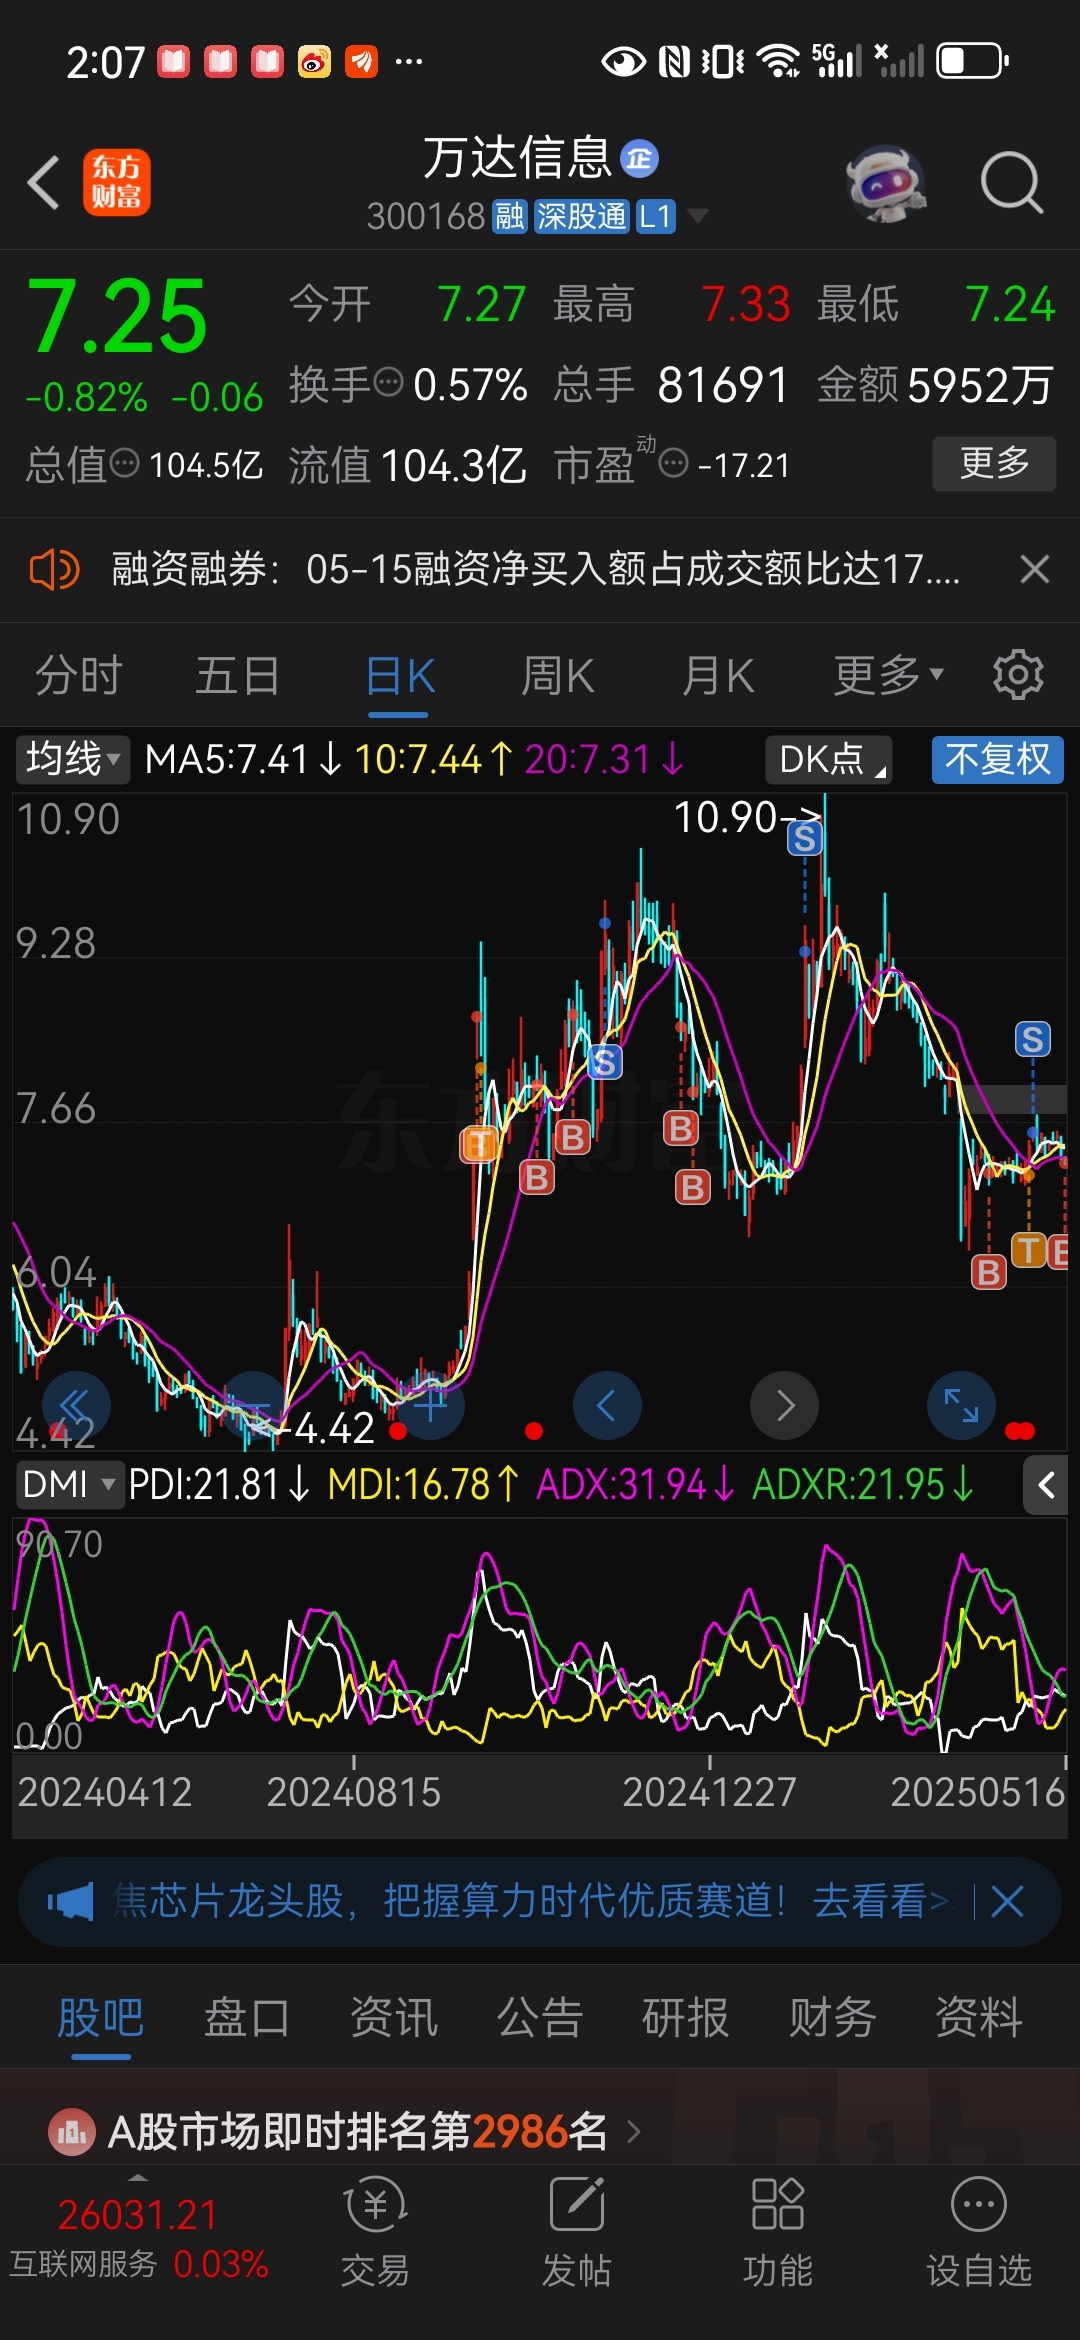The height and width of the screenshot is (2340, 1080).
Task: Tap the megaphone promo icon
Action: [x=70, y=1900]
